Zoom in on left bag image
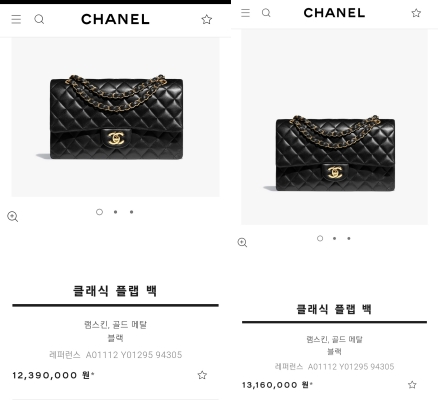 click(x=13, y=216)
